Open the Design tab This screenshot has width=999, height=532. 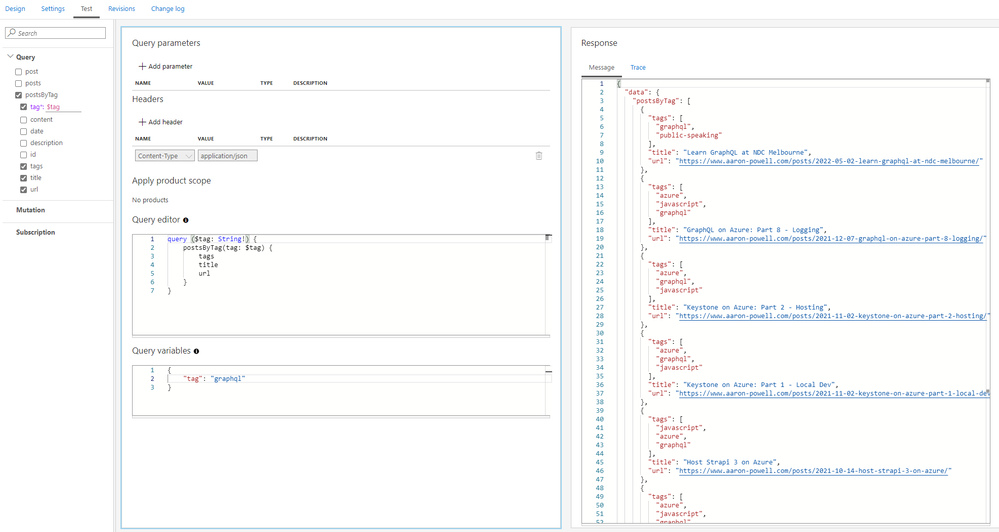click(x=15, y=9)
